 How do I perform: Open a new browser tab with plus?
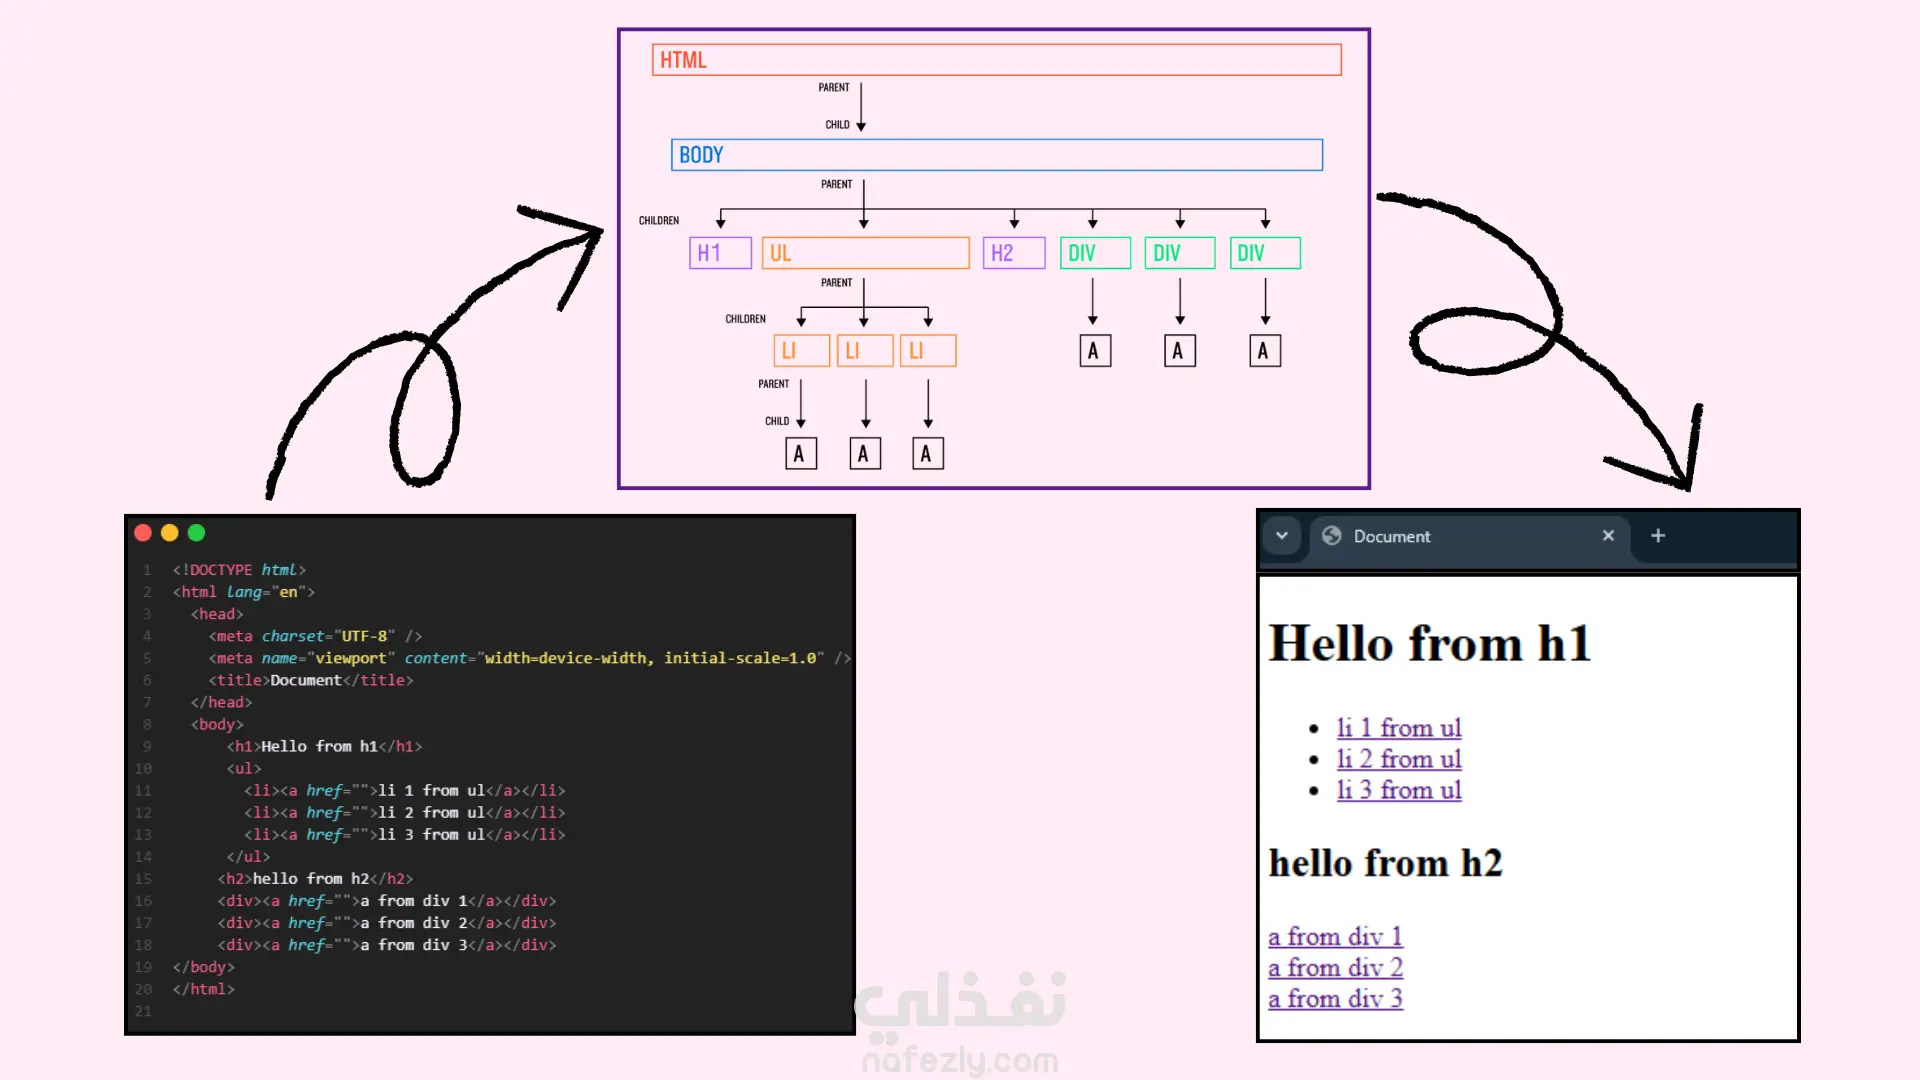point(1658,536)
